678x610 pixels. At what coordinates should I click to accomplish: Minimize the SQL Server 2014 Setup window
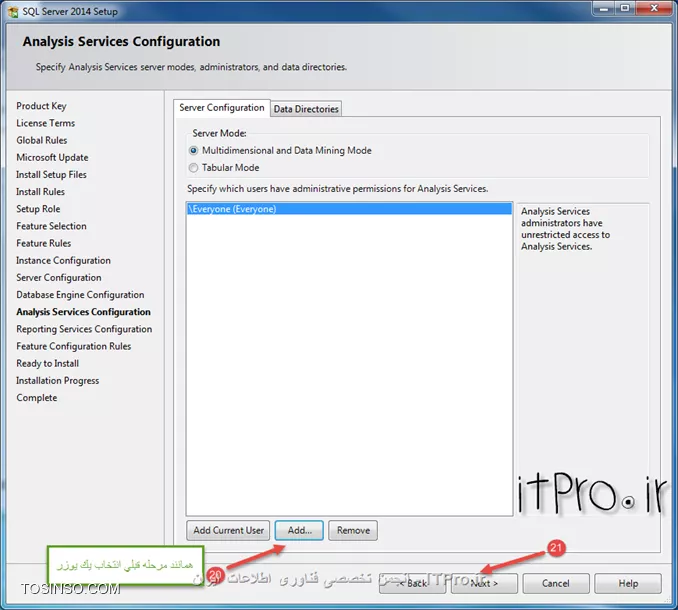tap(604, 8)
